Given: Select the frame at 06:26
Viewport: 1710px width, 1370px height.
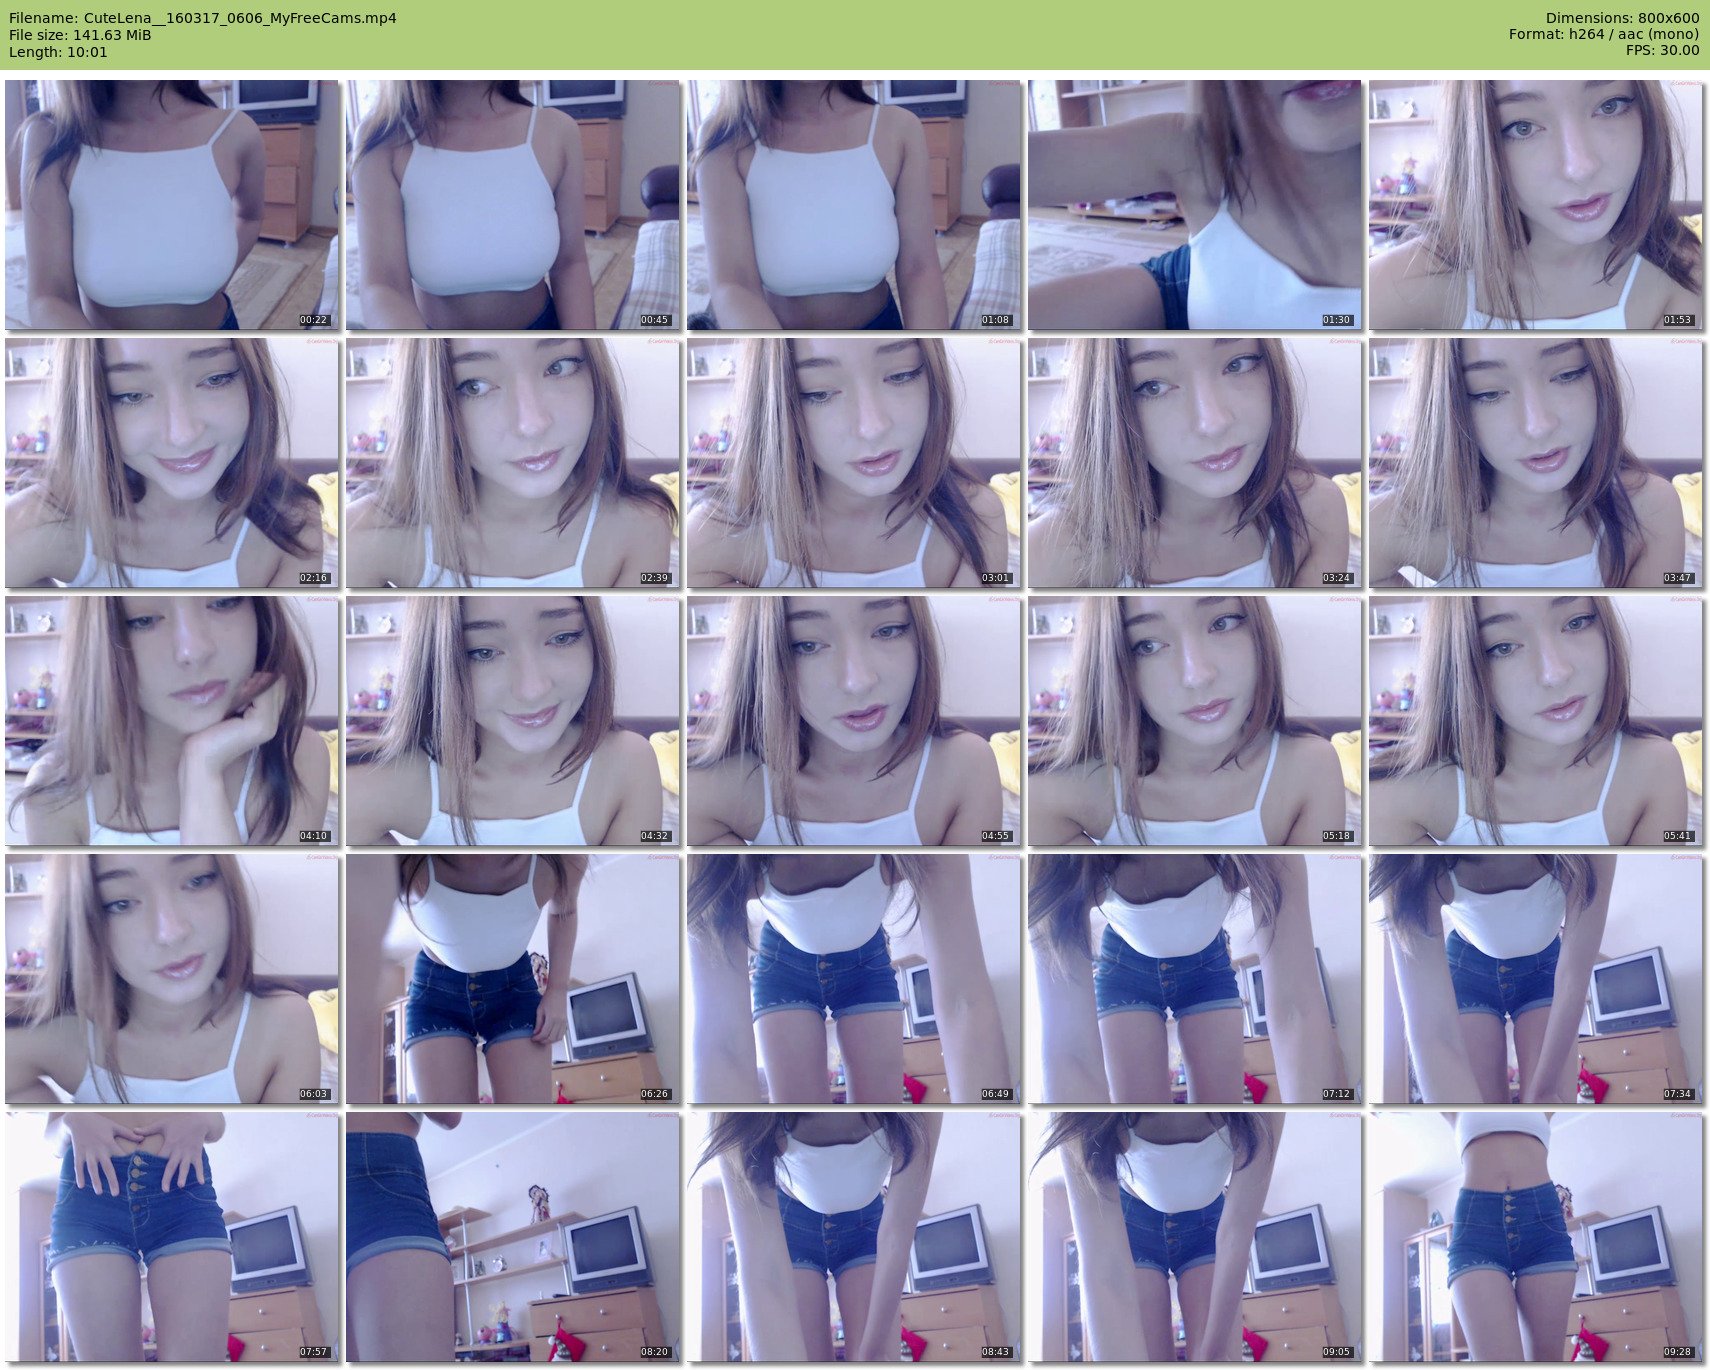Looking at the screenshot, I should point(512,979).
